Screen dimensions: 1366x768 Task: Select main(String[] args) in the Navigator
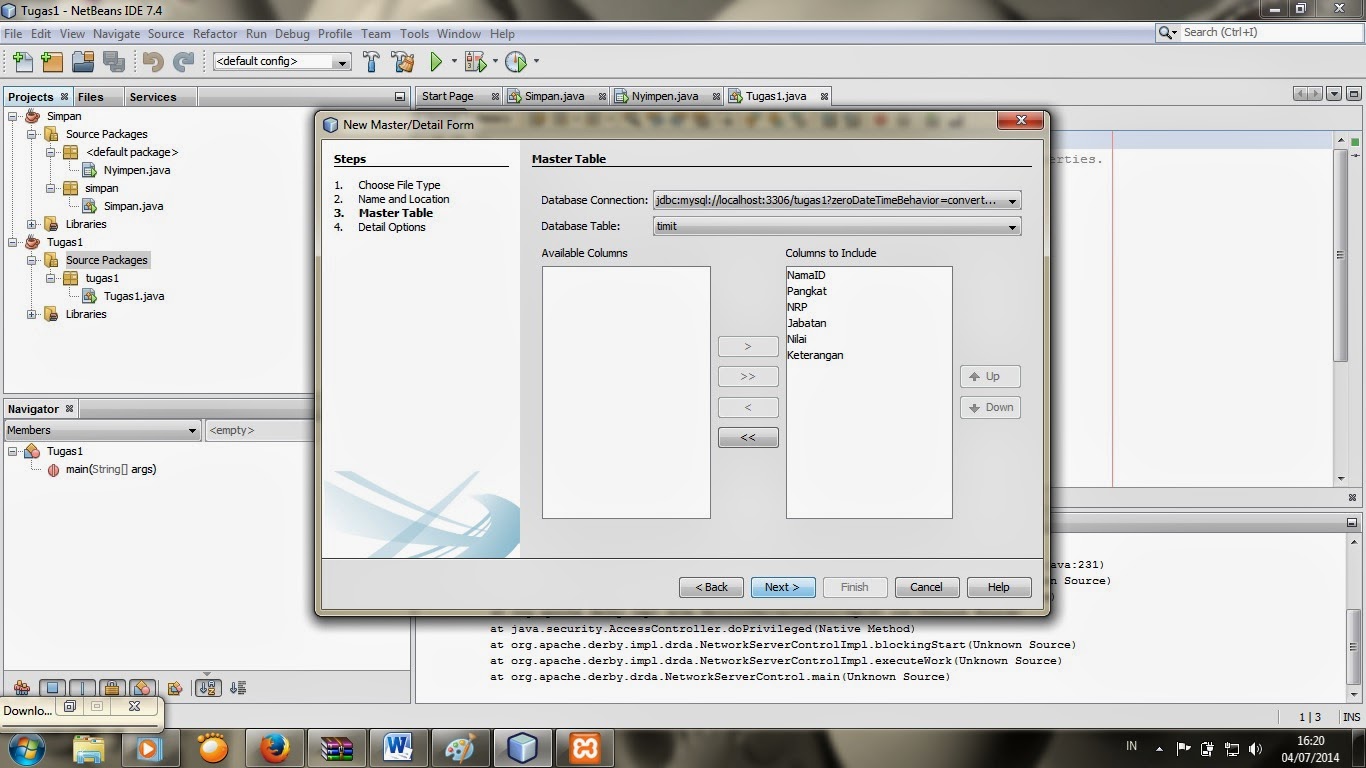tap(111, 469)
